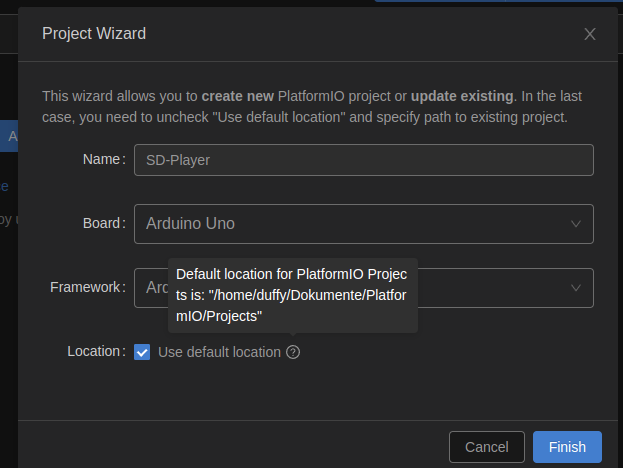
Task: Expand the Framework dropdown chevron
Action: tap(576, 288)
